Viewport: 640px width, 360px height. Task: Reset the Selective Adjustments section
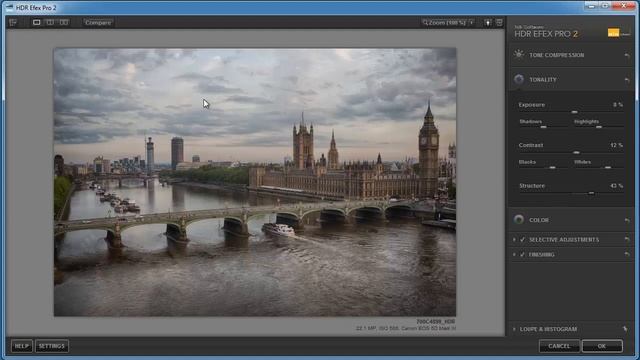click(x=627, y=240)
